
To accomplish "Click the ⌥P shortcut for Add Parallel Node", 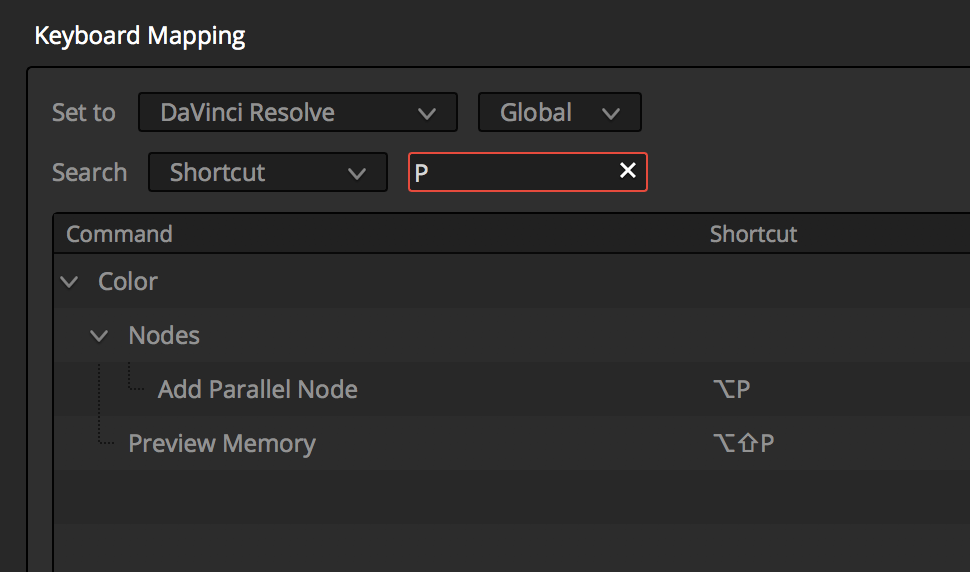I will 731,389.
